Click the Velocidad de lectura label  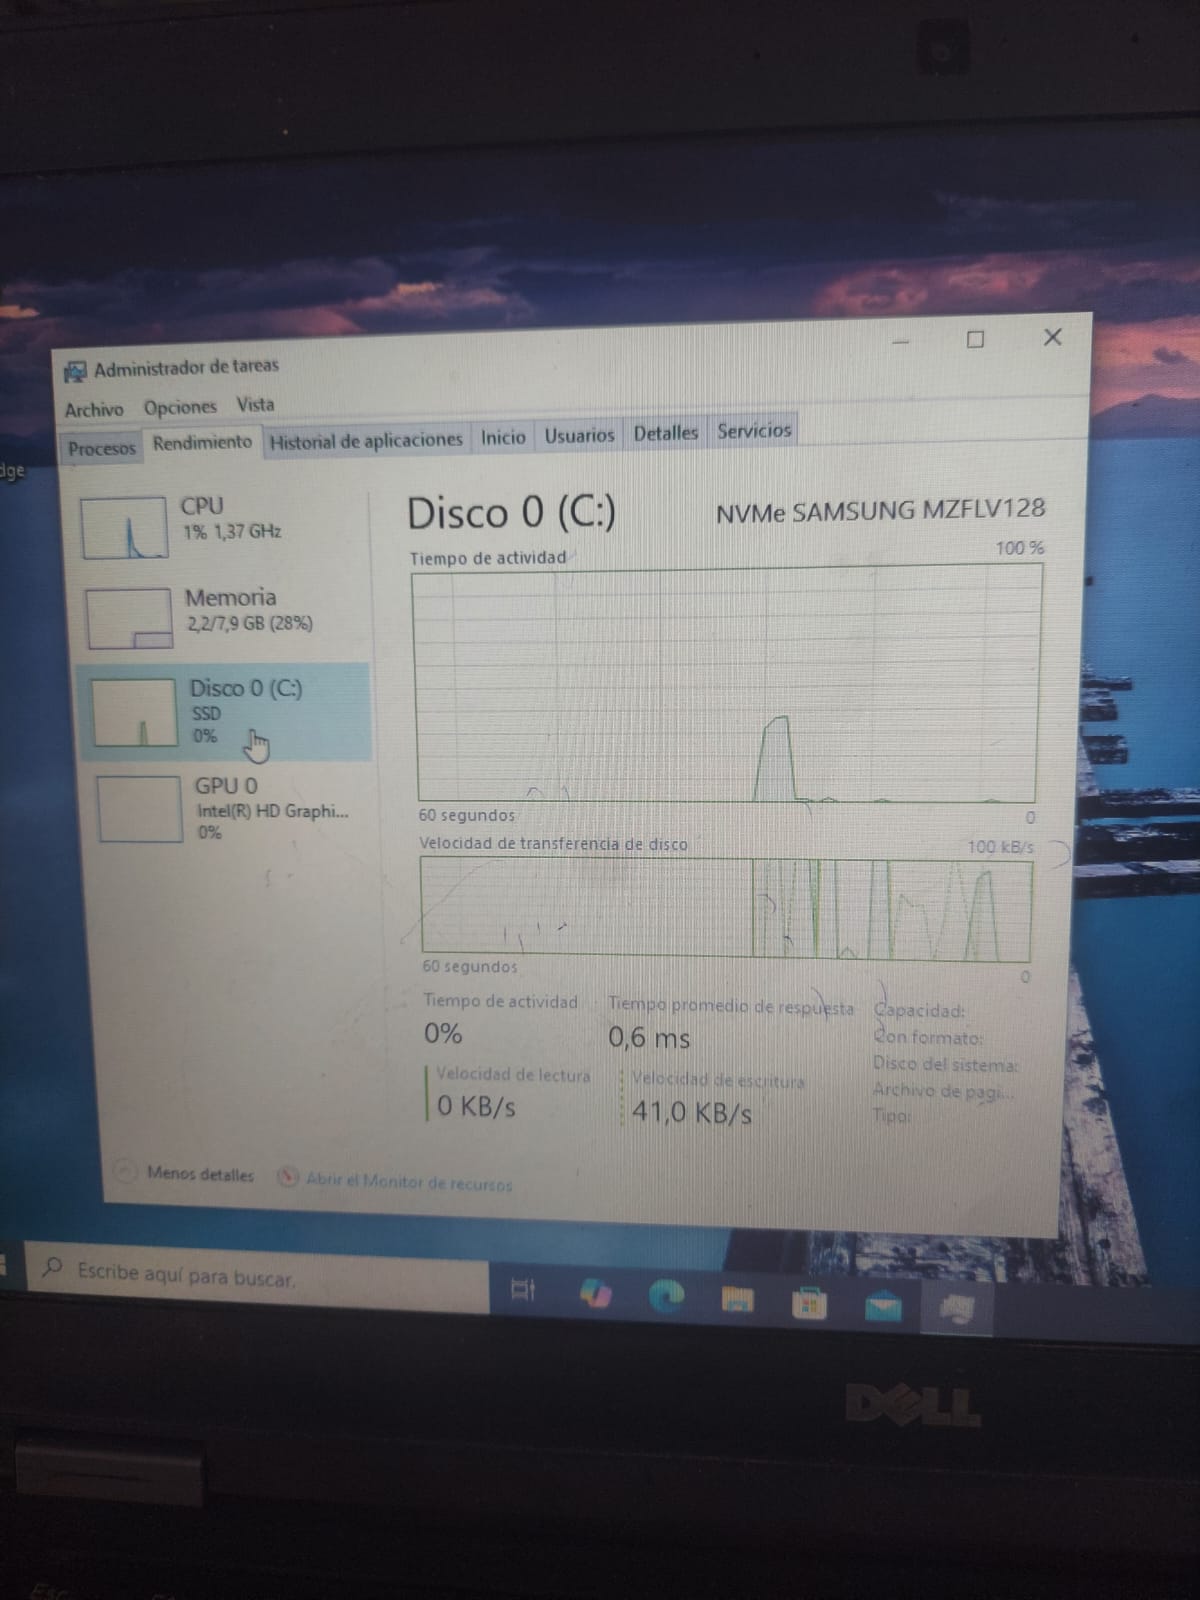tap(513, 1075)
